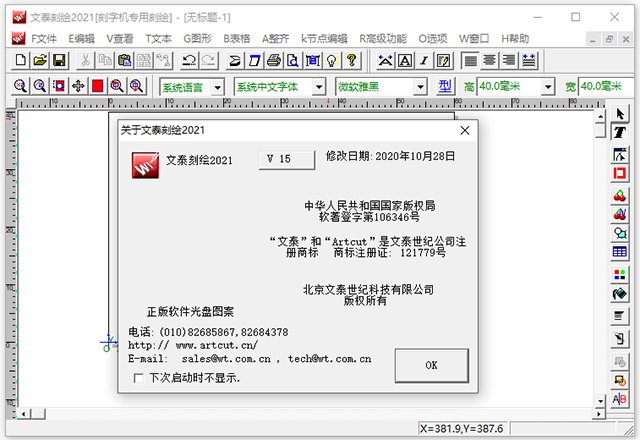This screenshot has width=640, height=440.
Task: Click the vertical scrollbar up arrow
Action: [600, 117]
